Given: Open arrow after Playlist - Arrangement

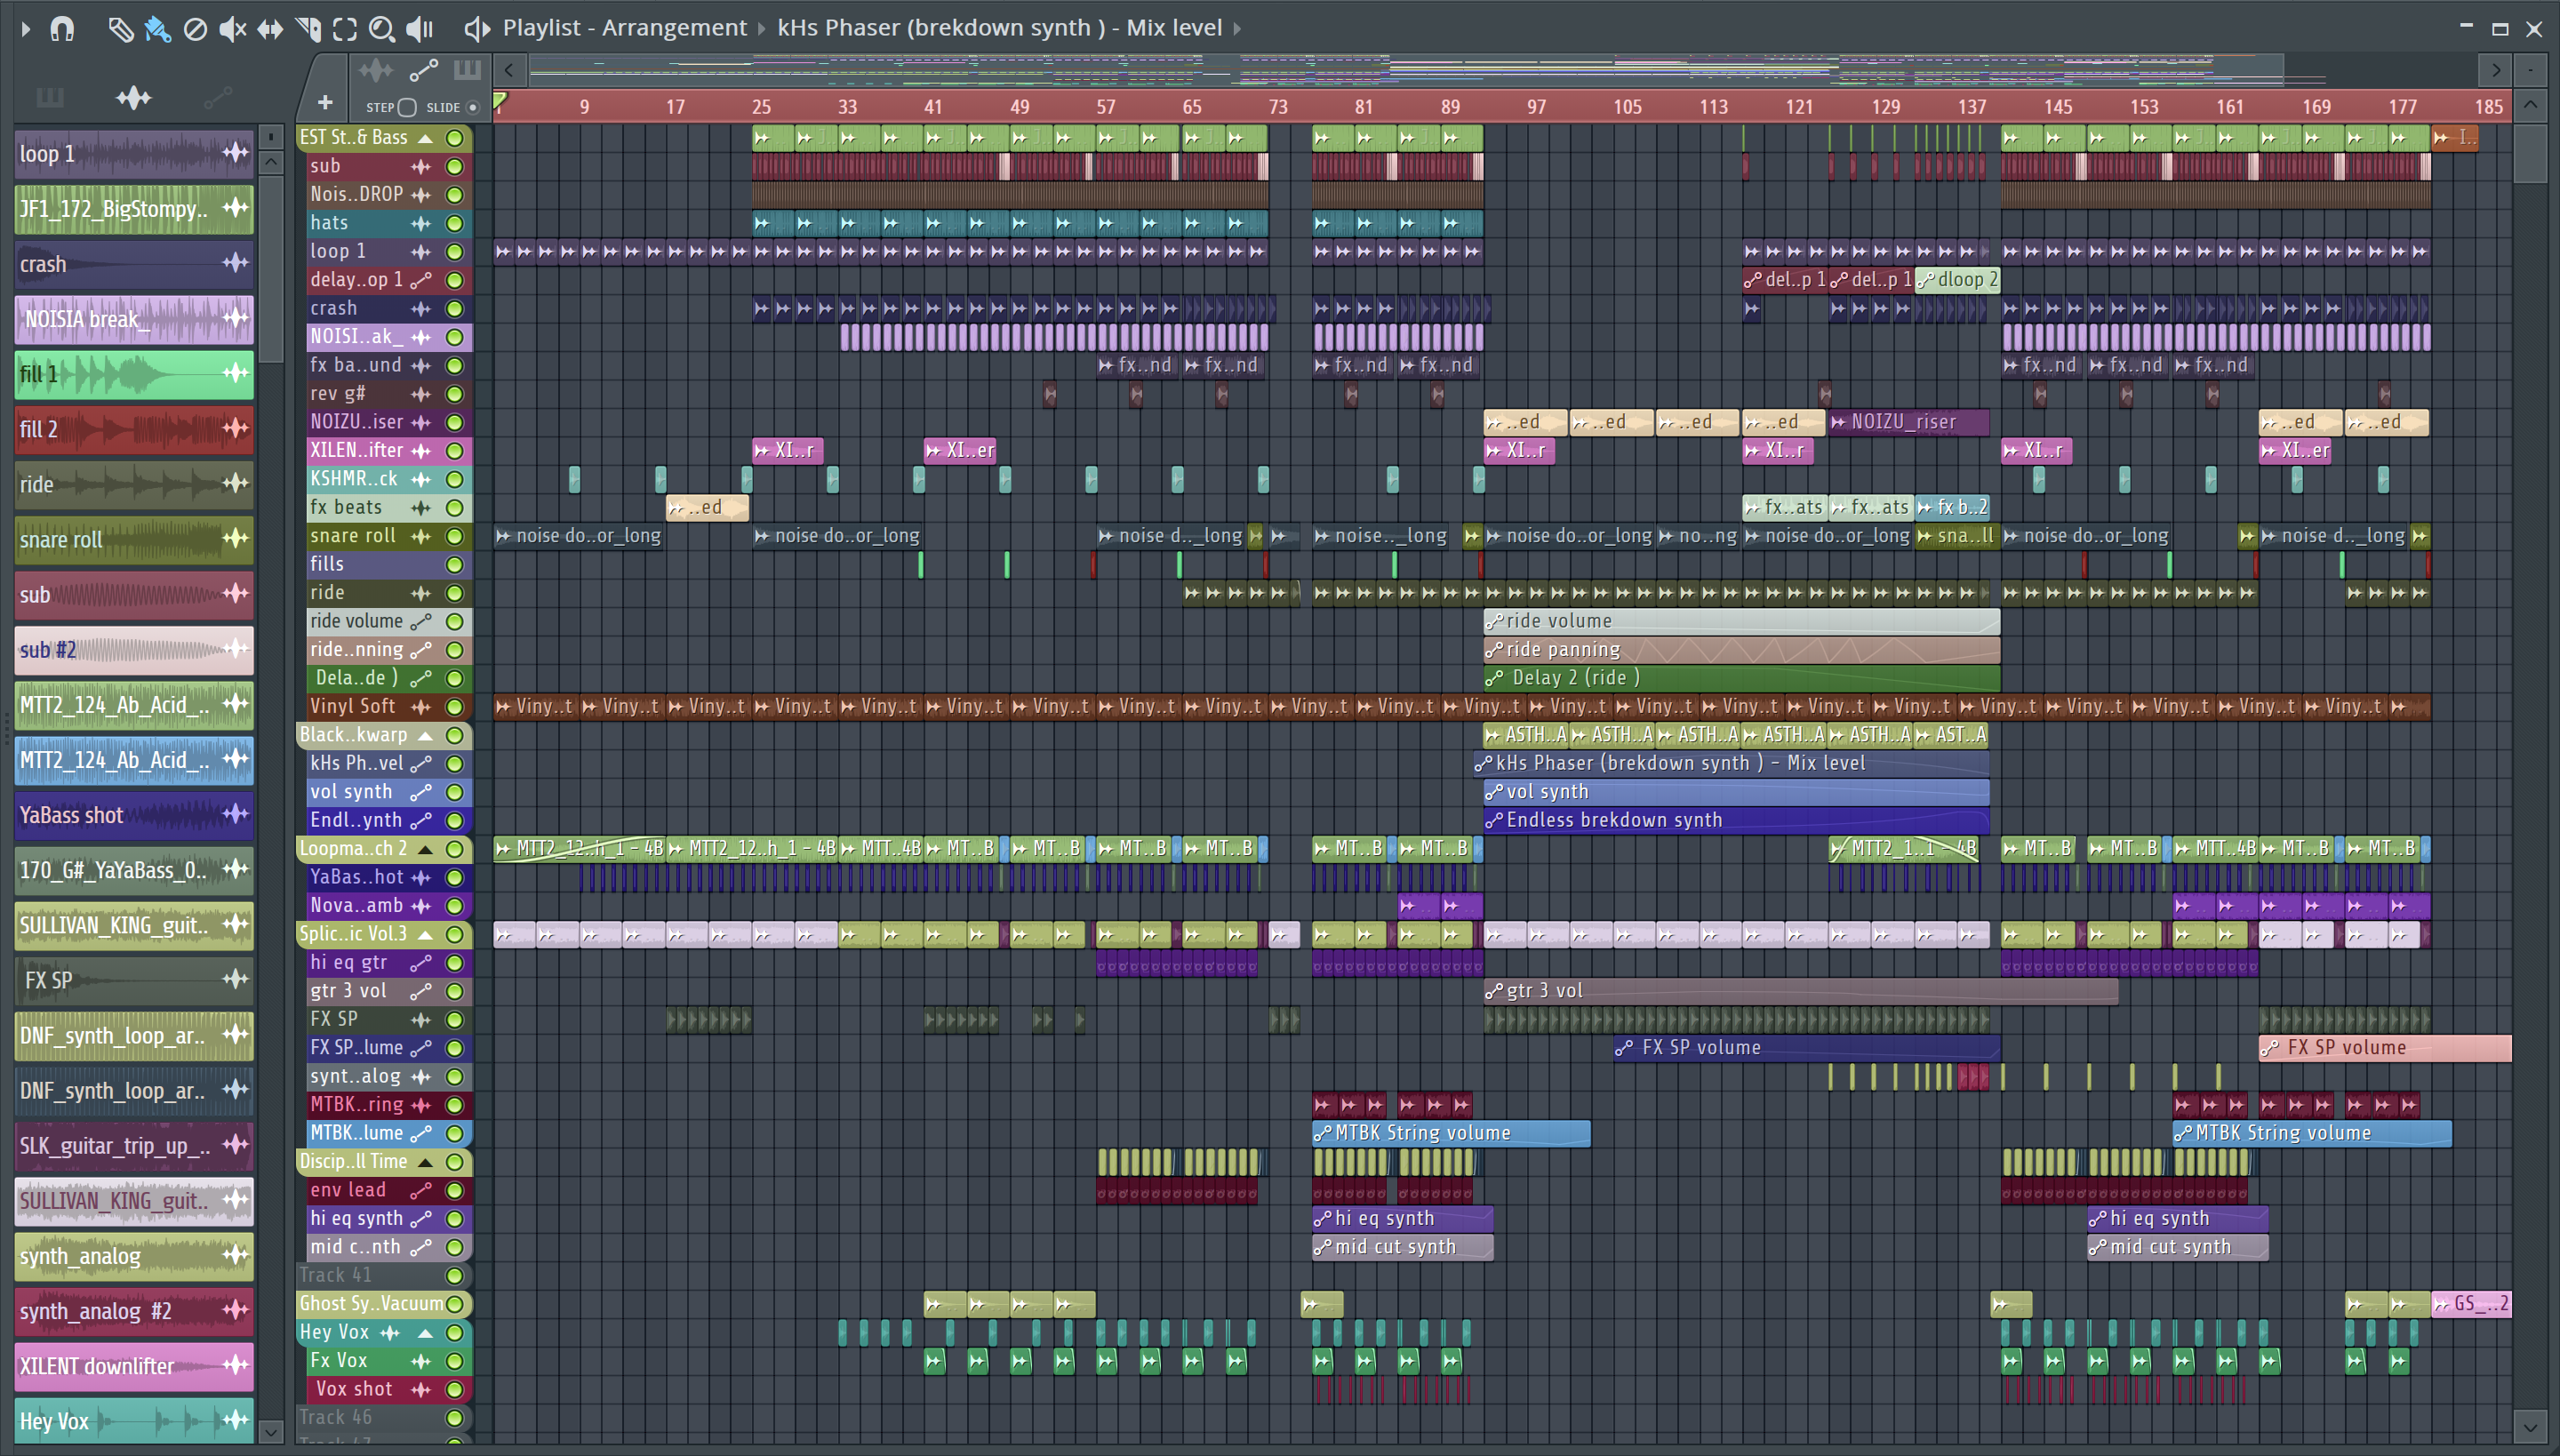Looking at the screenshot, I should coord(762,28).
